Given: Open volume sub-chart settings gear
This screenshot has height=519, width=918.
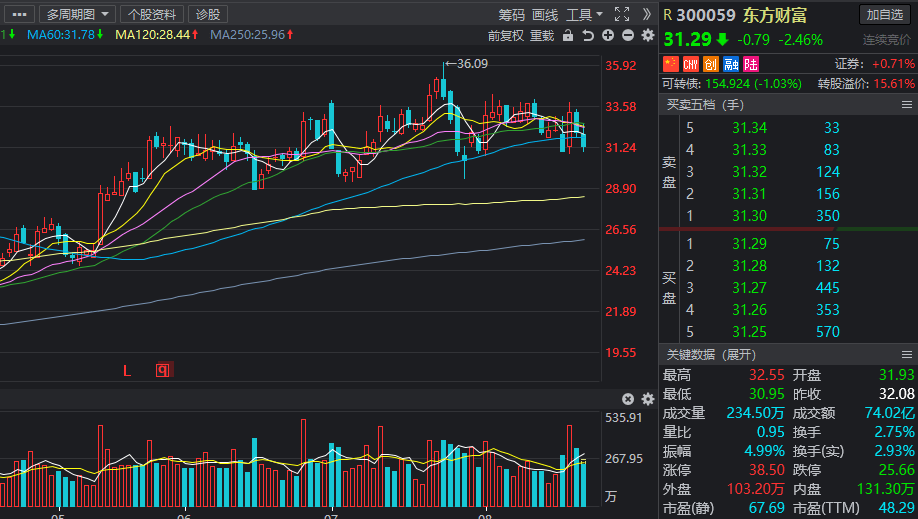Looking at the screenshot, I should pyautogui.click(x=648, y=399).
